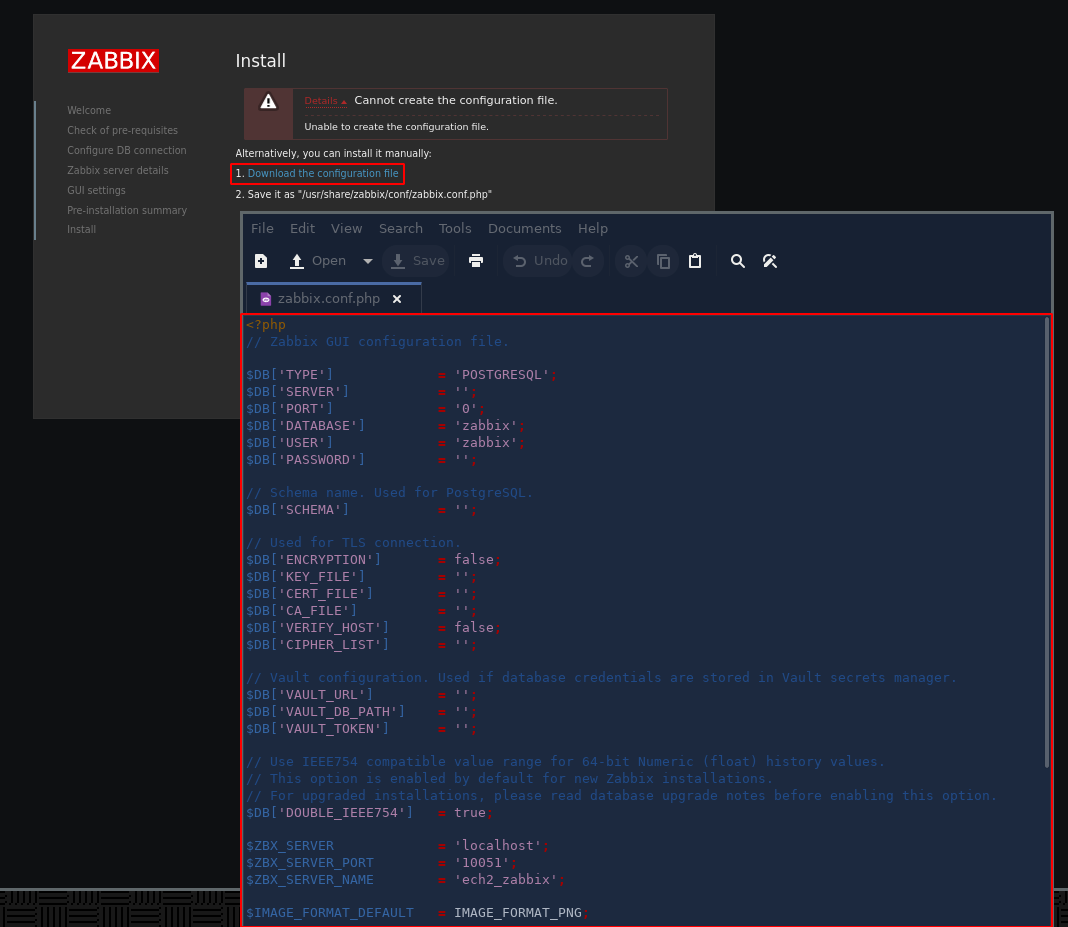The height and width of the screenshot is (927, 1068).
Task: Print the current document
Action: point(476,261)
